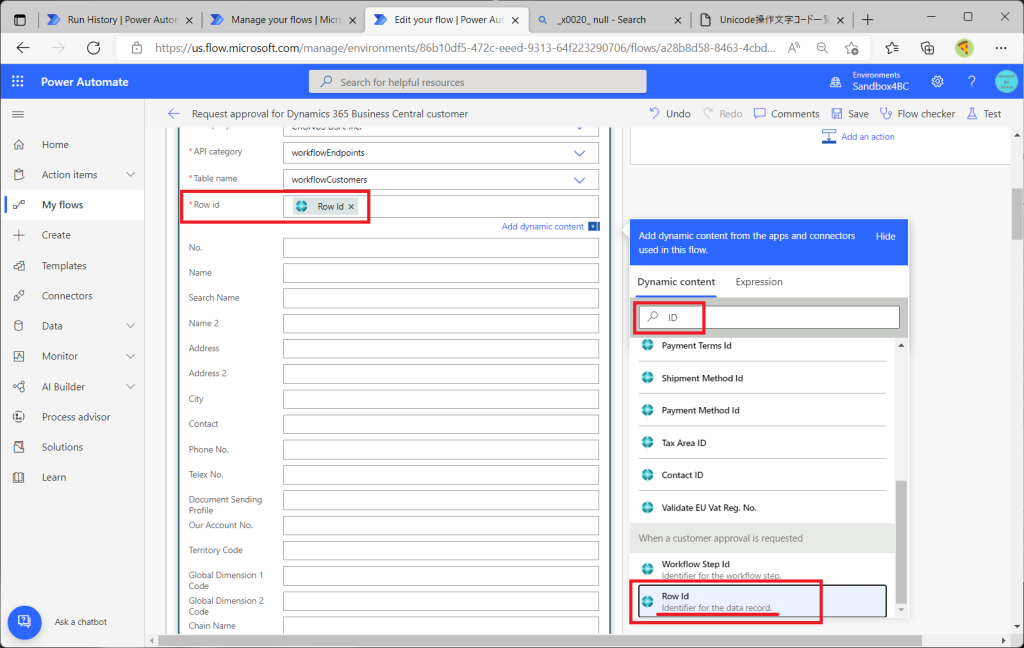Open a new browser tab
1024x648 pixels.
[867, 20]
